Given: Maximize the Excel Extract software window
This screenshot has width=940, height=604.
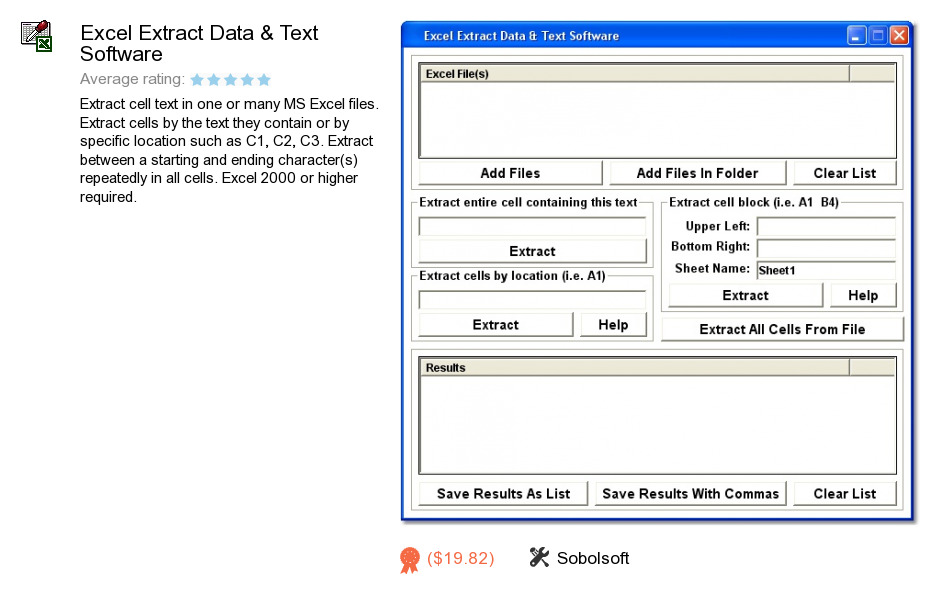Looking at the screenshot, I should tap(878, 36).
